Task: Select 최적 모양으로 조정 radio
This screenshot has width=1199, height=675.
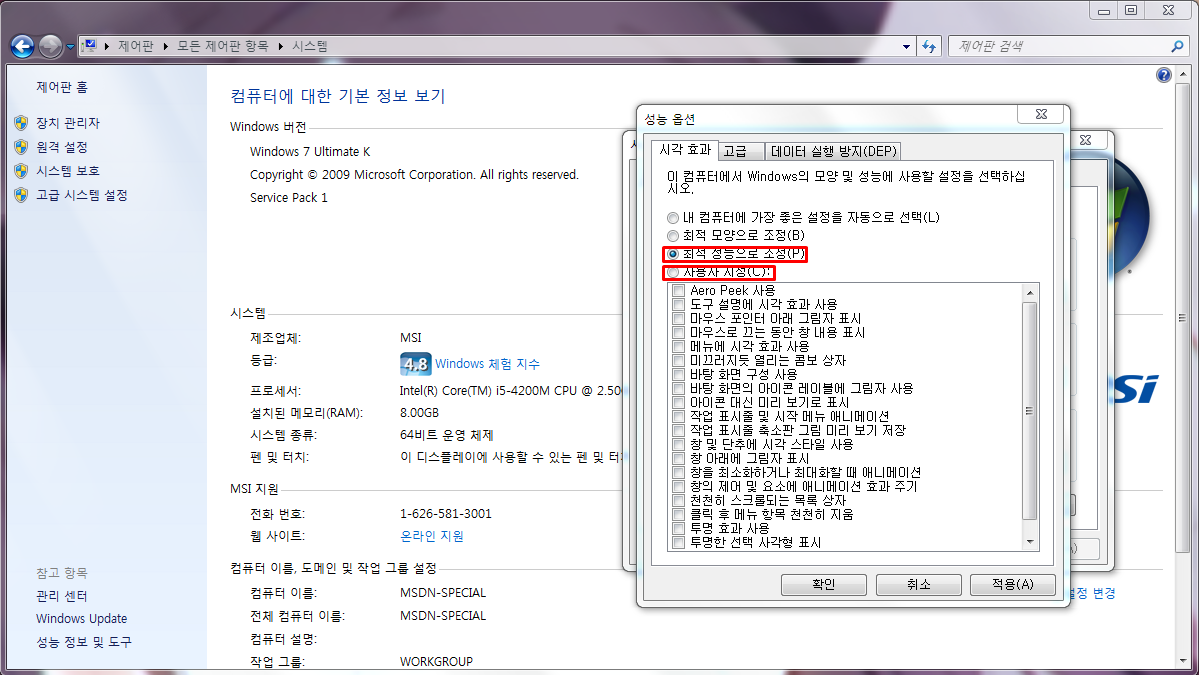Action: coord(673,235)
